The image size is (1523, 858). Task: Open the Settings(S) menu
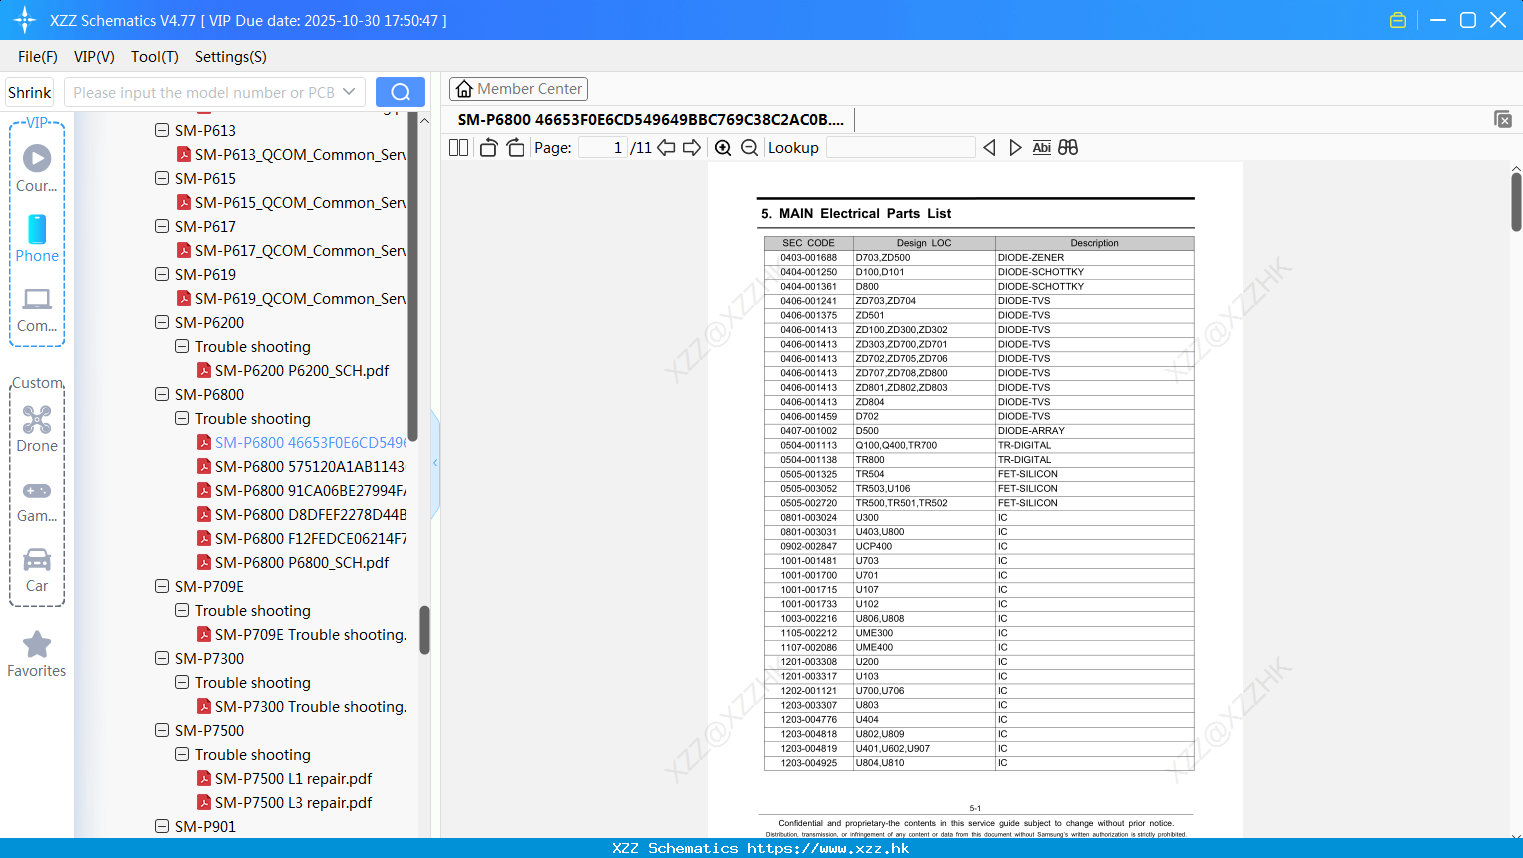click(x=231, y=57)
